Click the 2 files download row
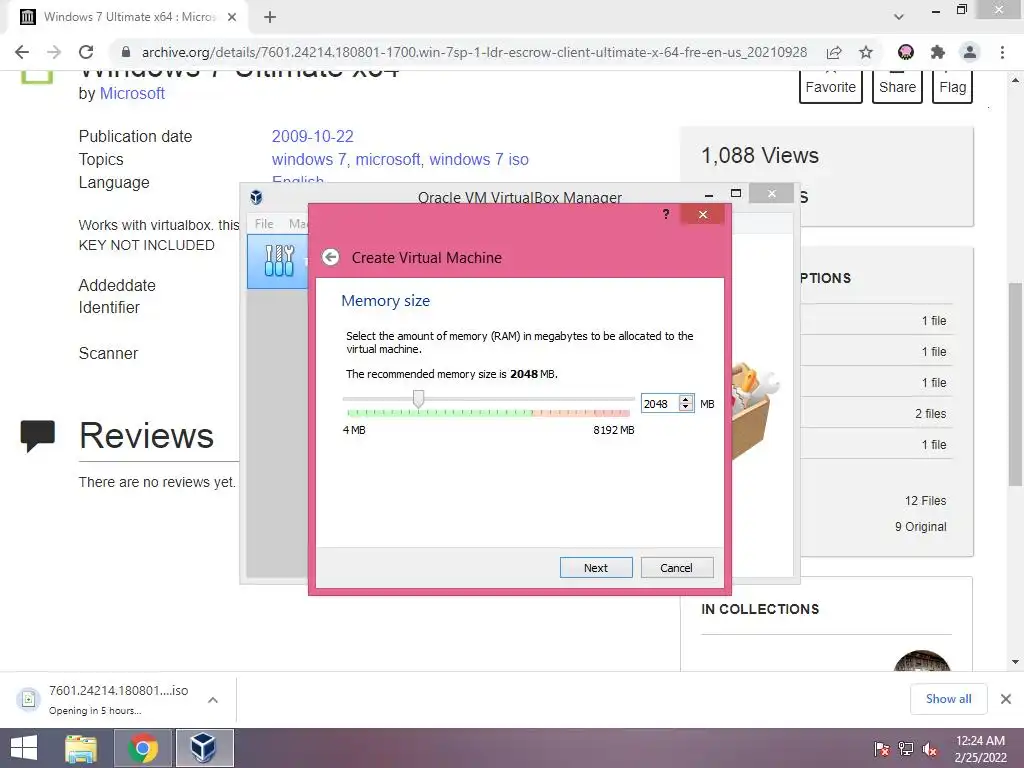Viewport: 1024px width, 768px height. coord(876,413)
